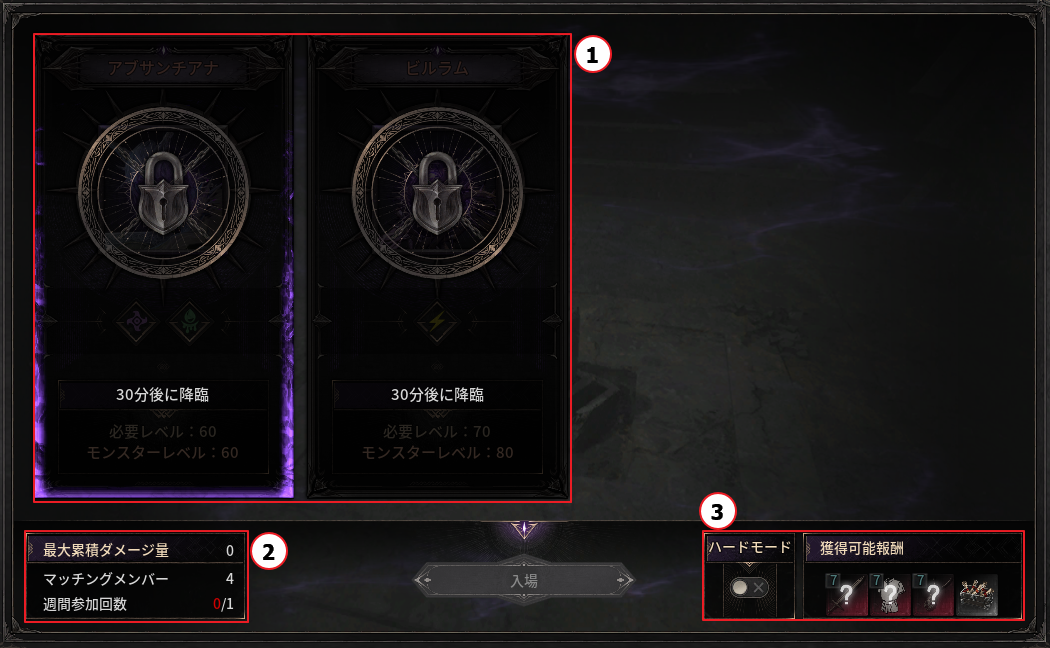
Task: Open the treasure chest reward icon
Action: [x=976, y=594]
